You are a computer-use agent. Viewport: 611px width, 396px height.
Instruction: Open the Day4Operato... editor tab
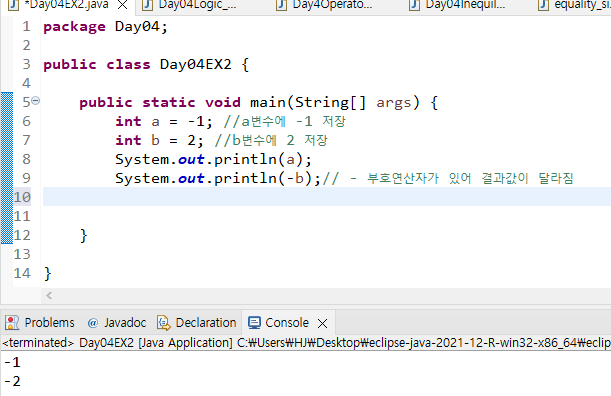(x=332, y=5)
